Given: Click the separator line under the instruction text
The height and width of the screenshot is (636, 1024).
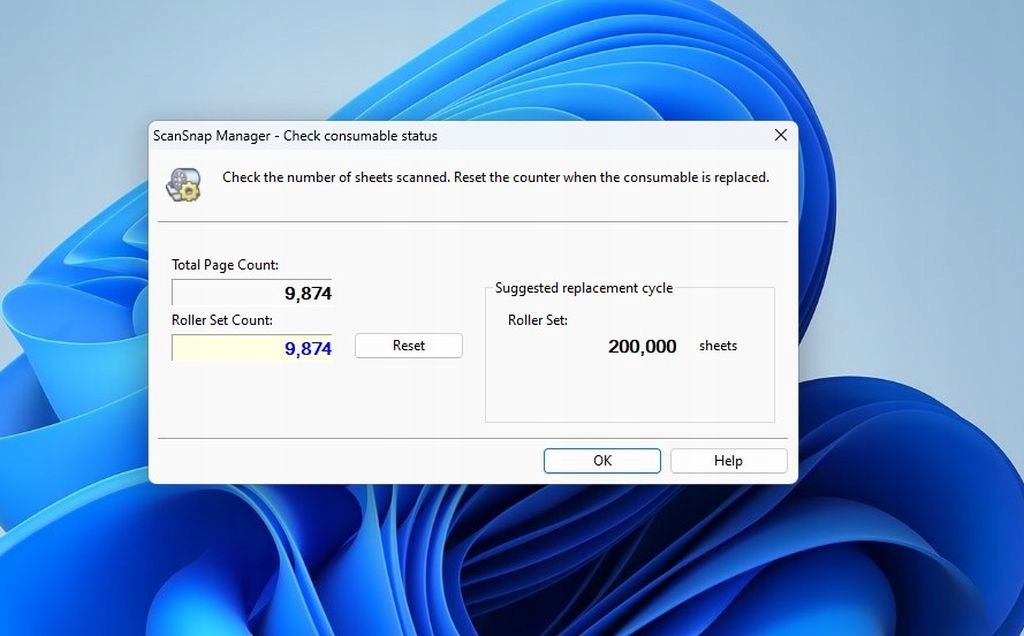Looking at the screenshot, I should tap(472, 221).
